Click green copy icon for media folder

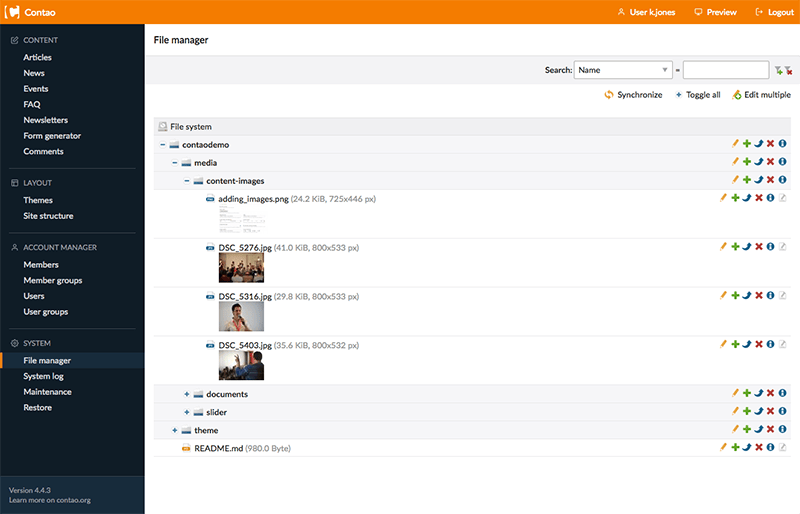tap(747, 162)
